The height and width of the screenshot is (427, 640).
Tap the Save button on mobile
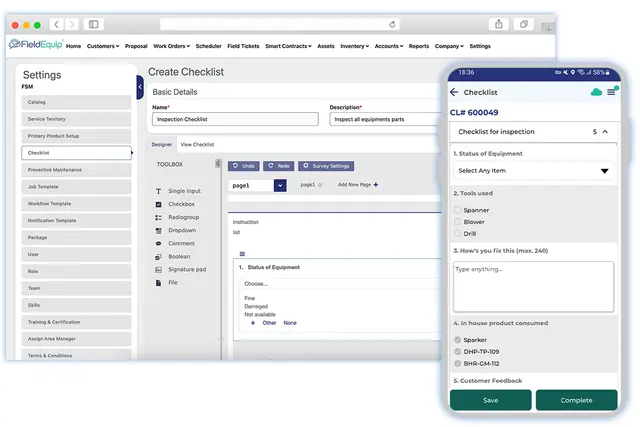[x=491, y=400]
